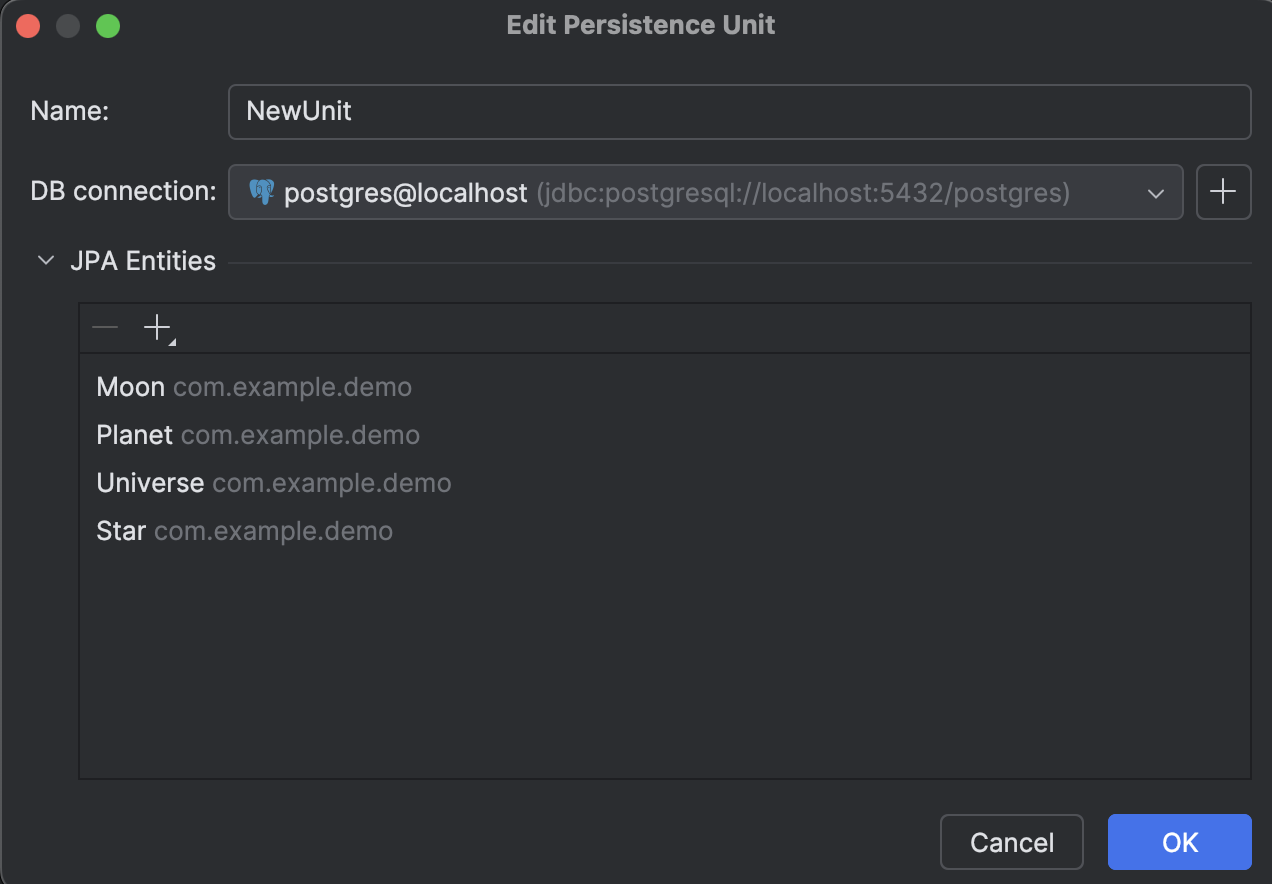Confirm with the OK button

tap(1179, 842)
